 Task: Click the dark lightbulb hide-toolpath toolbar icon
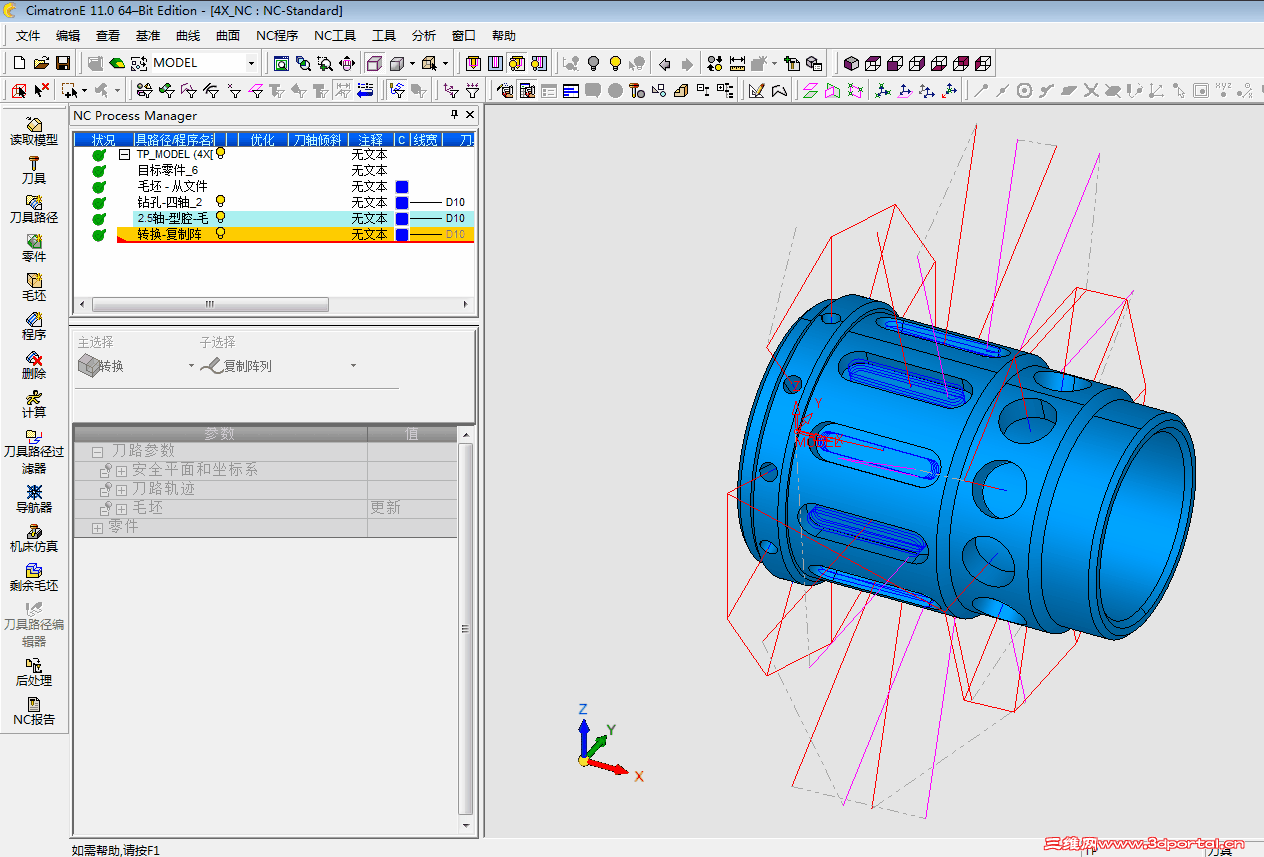coord(593,63)
